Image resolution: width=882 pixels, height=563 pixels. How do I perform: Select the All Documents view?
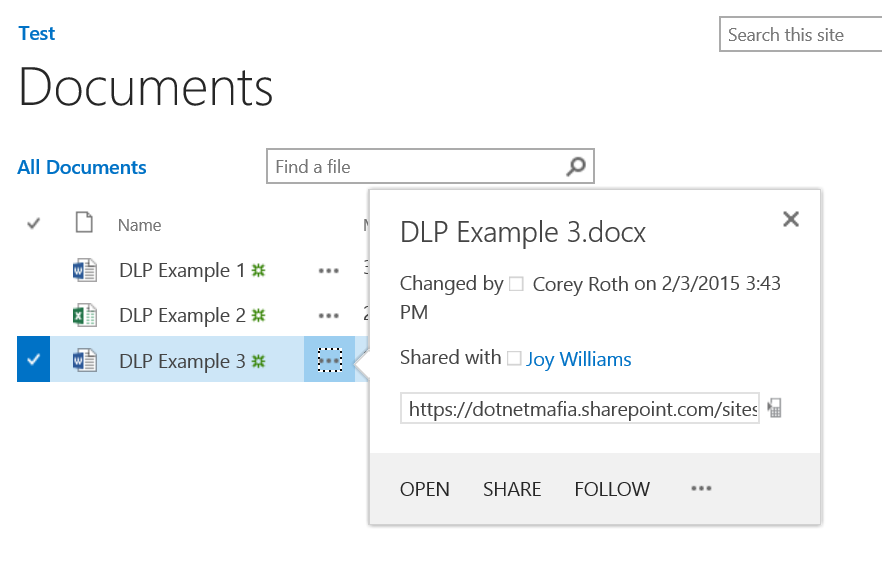coord(82,167)
